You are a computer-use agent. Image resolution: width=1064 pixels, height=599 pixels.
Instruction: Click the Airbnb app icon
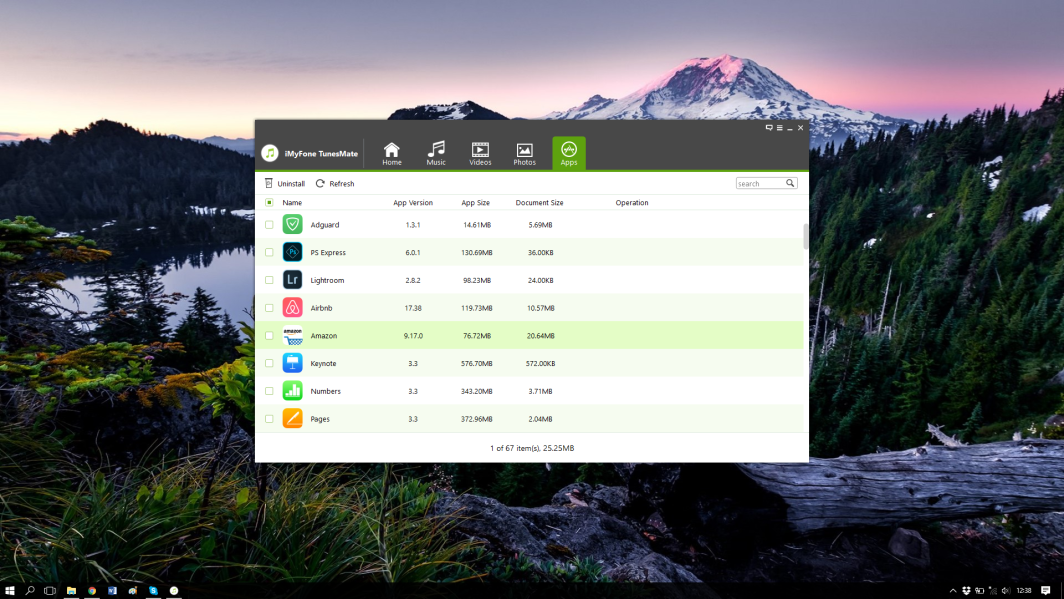(292, 308)
